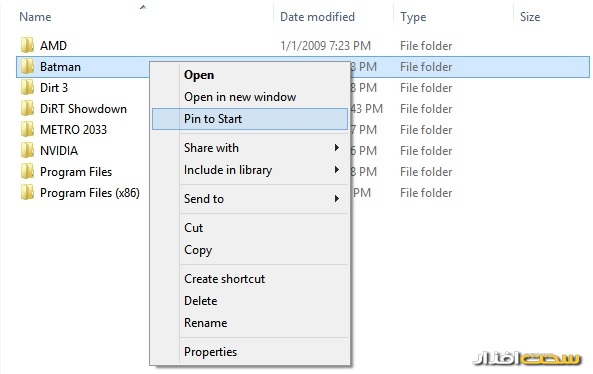Click the Dirt 3 folder icon
593x374 pixels.
point(27,87)
